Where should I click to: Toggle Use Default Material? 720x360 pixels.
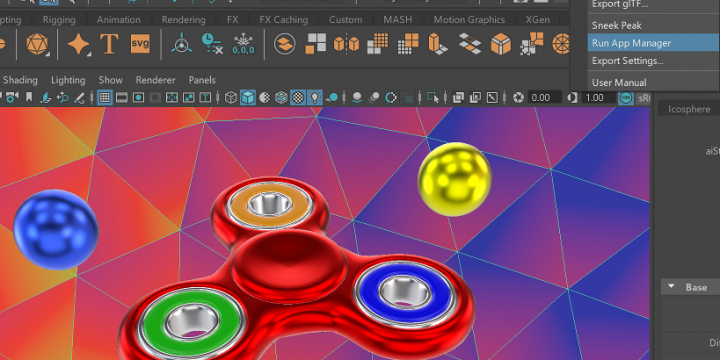click(x=264, y=97)
